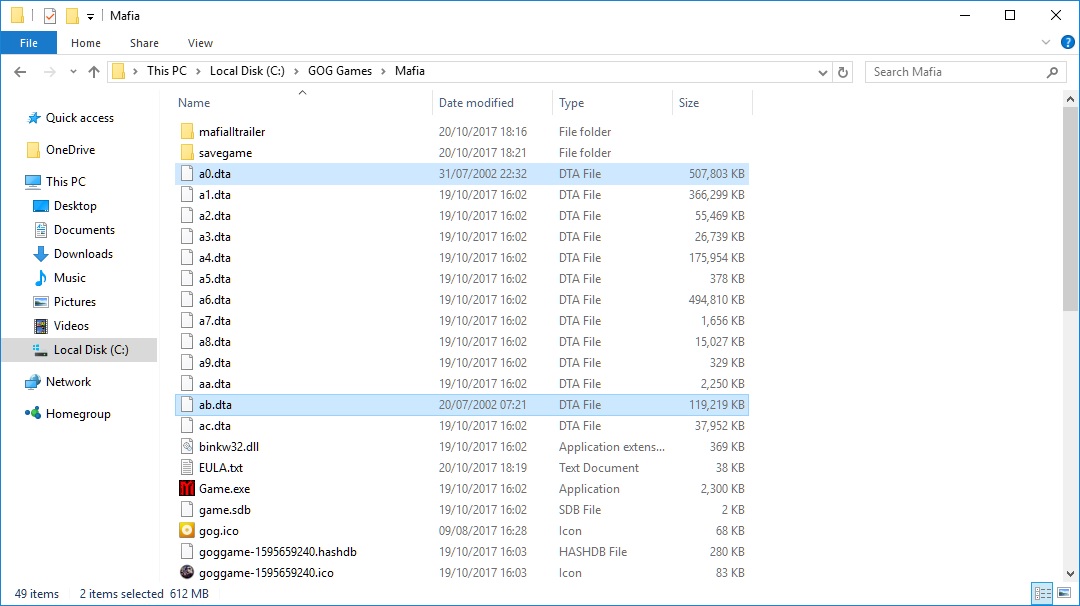The width and height of the screenshot is (1080, 606).
Task: Go back with the Back arrow
Action: click(x=20, y=72)
